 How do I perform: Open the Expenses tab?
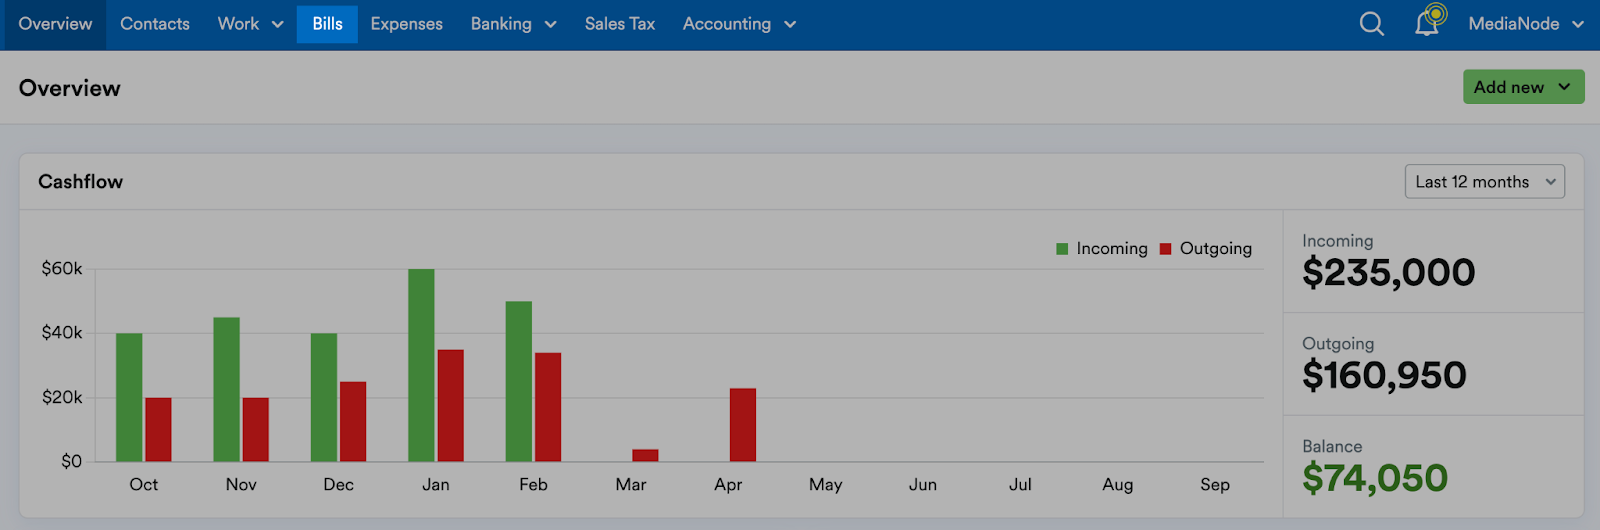coord(406,24)
